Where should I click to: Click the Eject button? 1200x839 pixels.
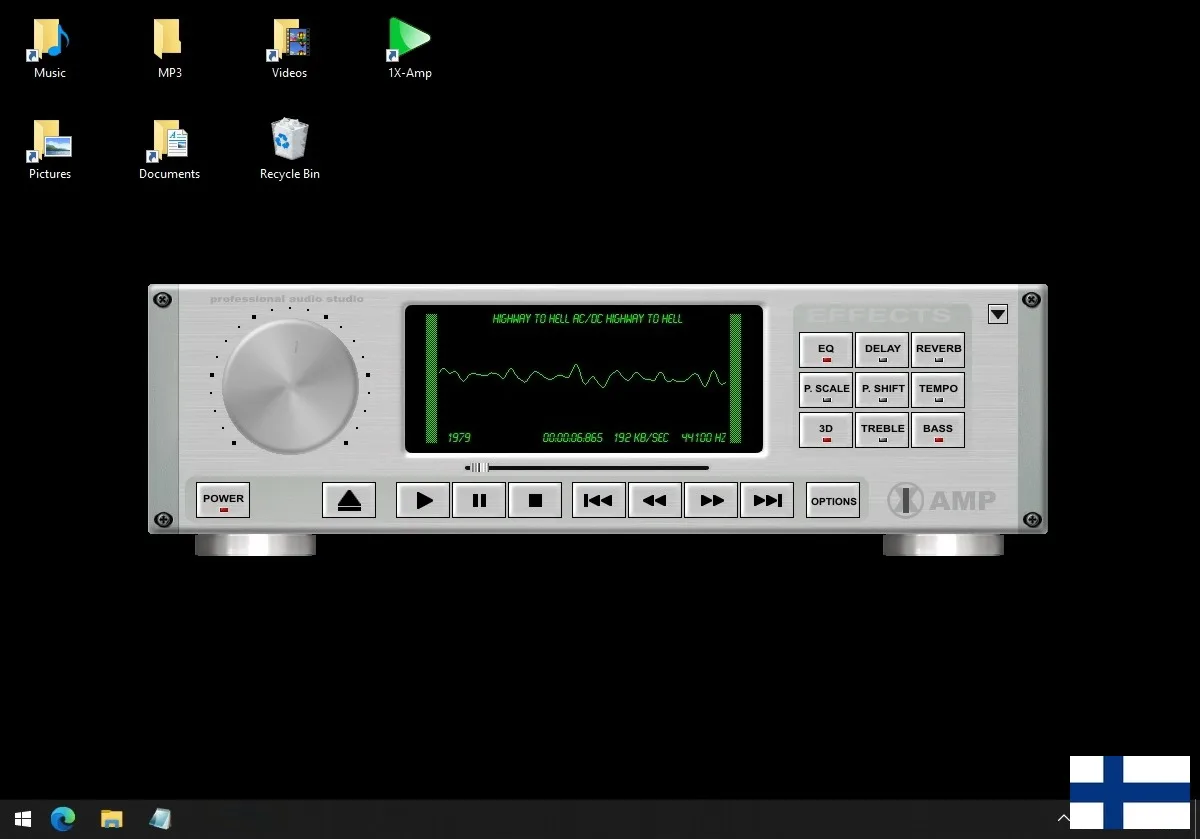pyautogui.click(x=349, y=501)
